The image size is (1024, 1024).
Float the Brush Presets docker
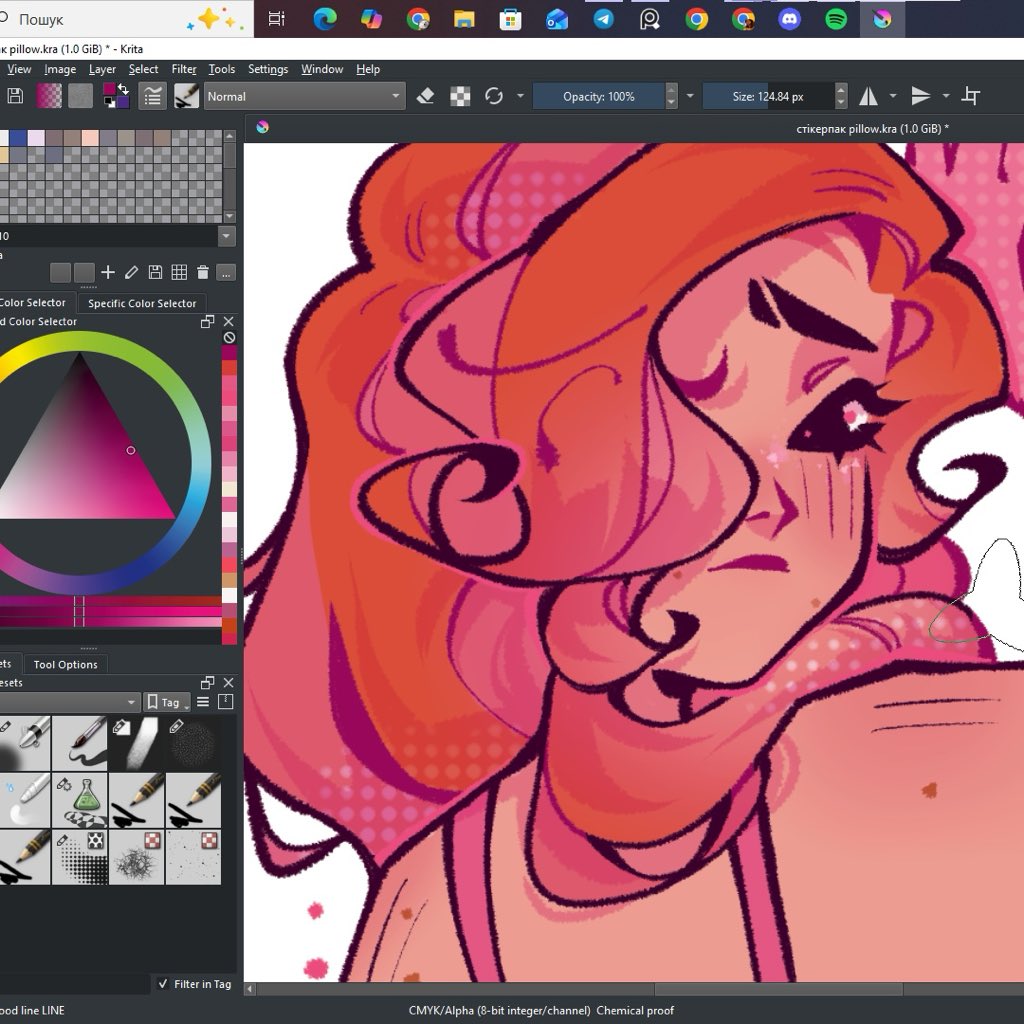pos(208,682)
